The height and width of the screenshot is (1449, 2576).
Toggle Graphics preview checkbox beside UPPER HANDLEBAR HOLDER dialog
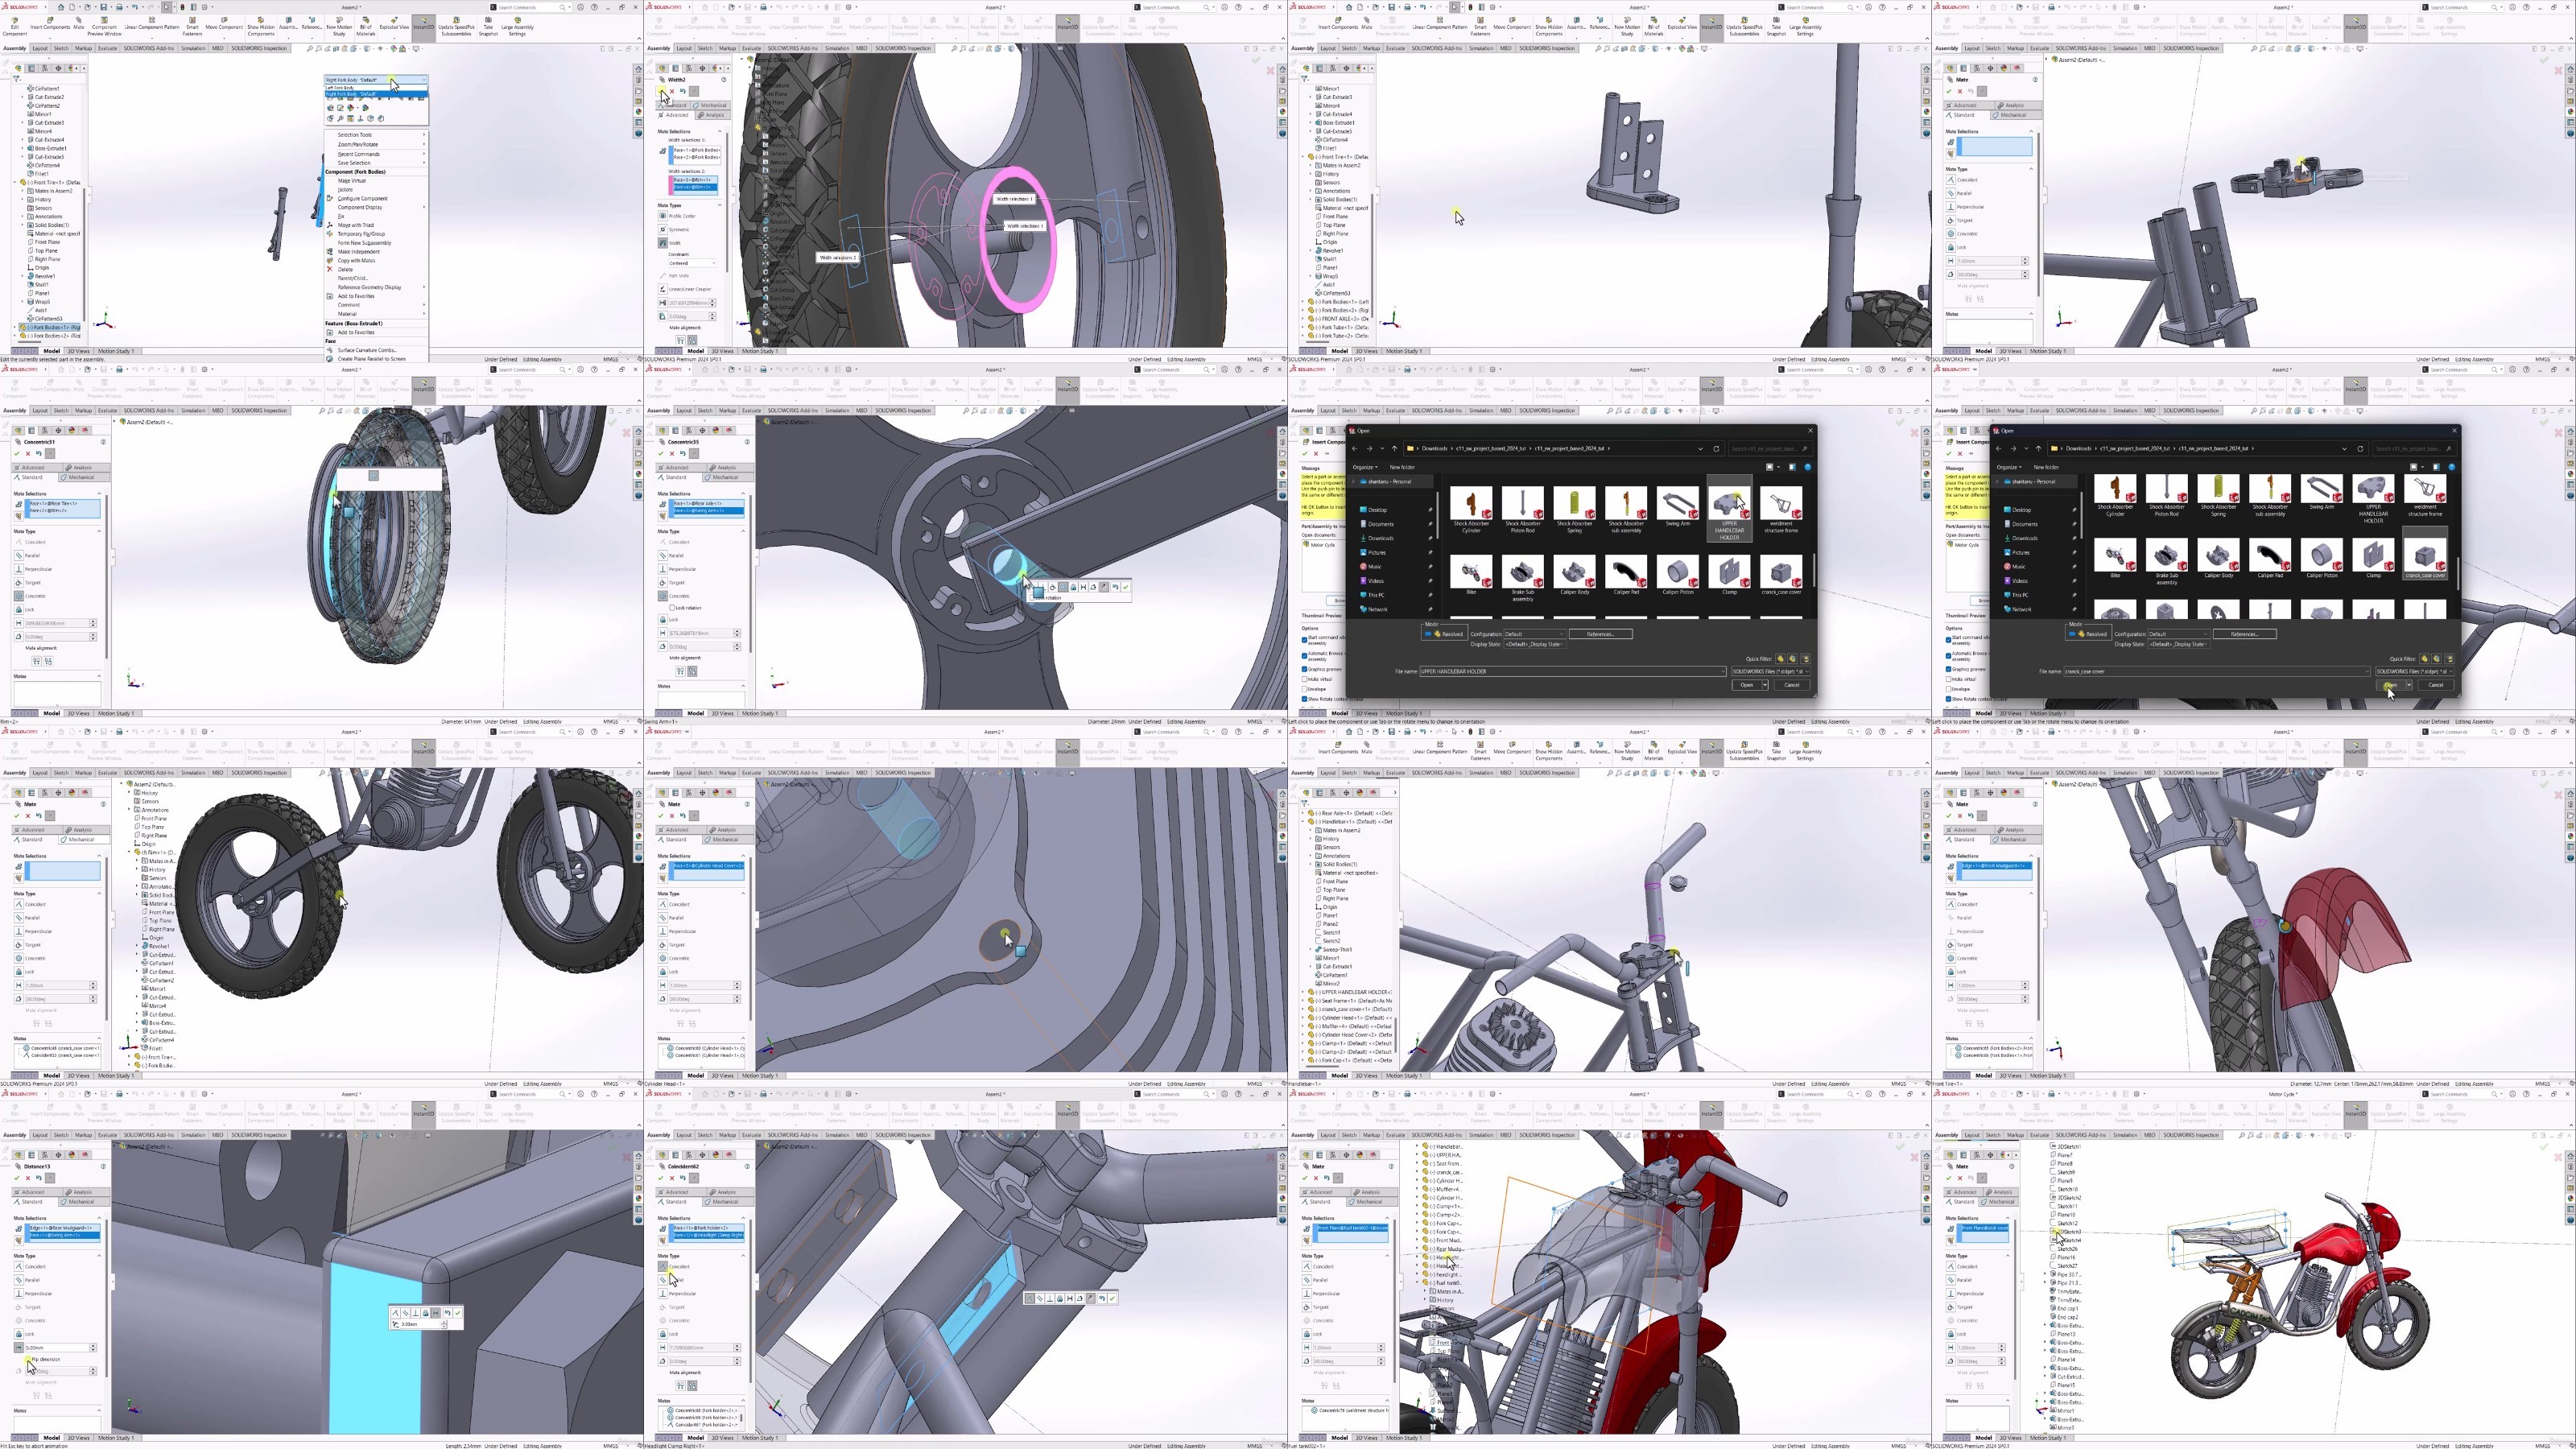[x=1305, y=669]
